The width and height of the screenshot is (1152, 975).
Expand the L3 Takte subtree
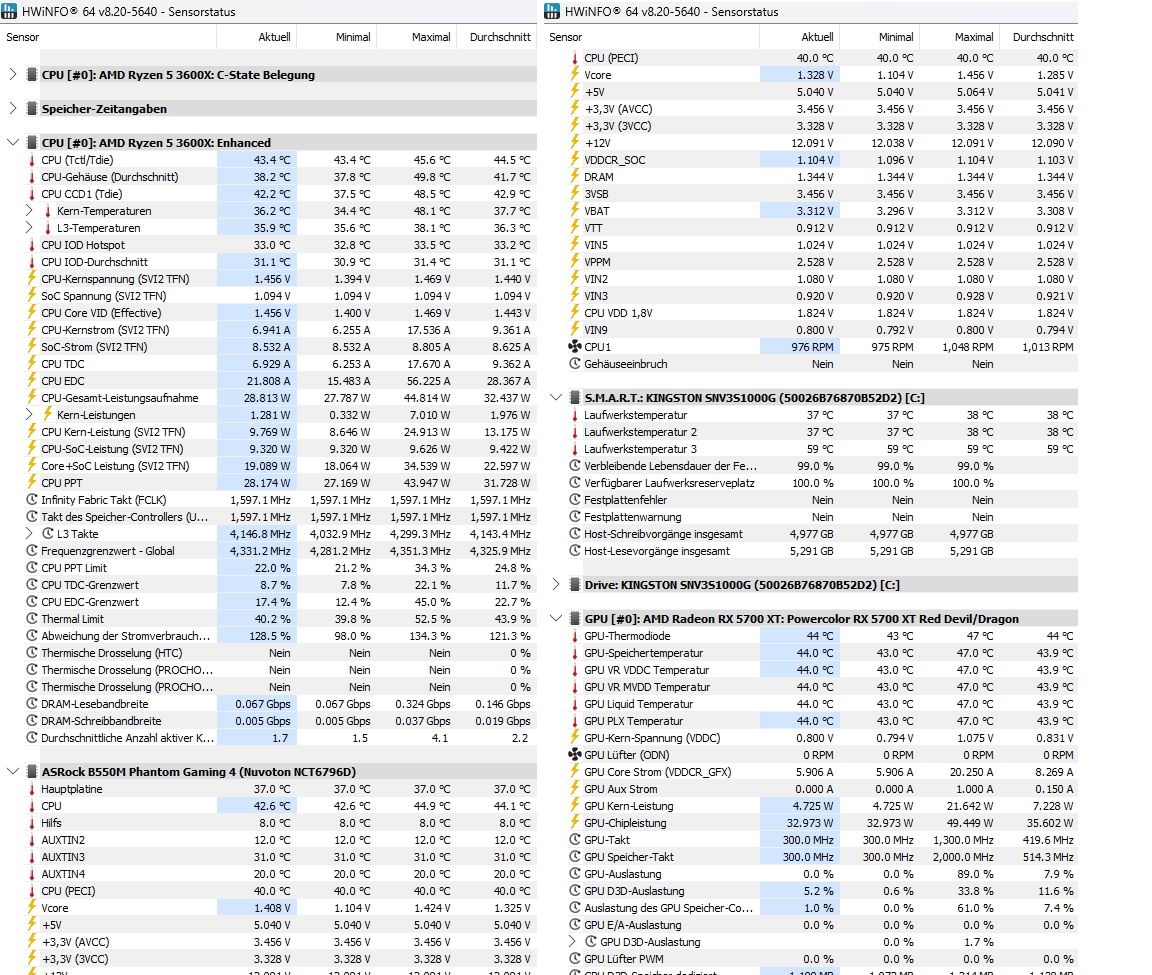point(29,533)
